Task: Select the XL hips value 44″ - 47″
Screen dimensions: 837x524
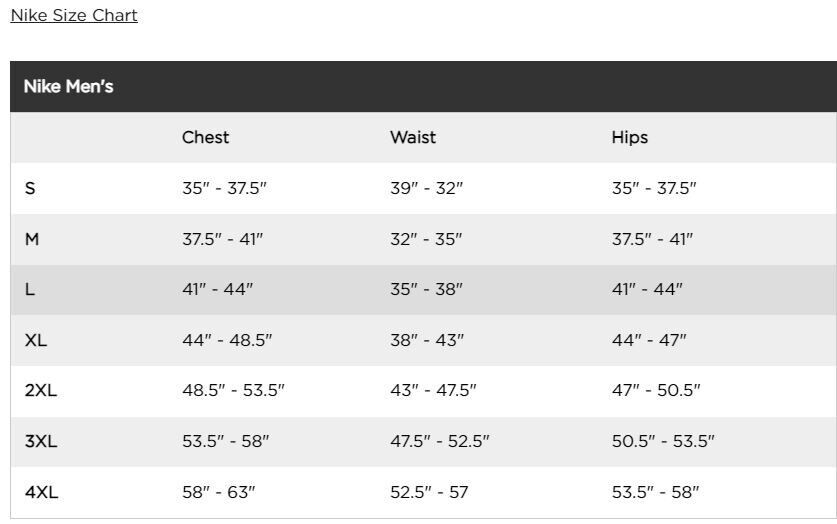Action: coord(649,340)
